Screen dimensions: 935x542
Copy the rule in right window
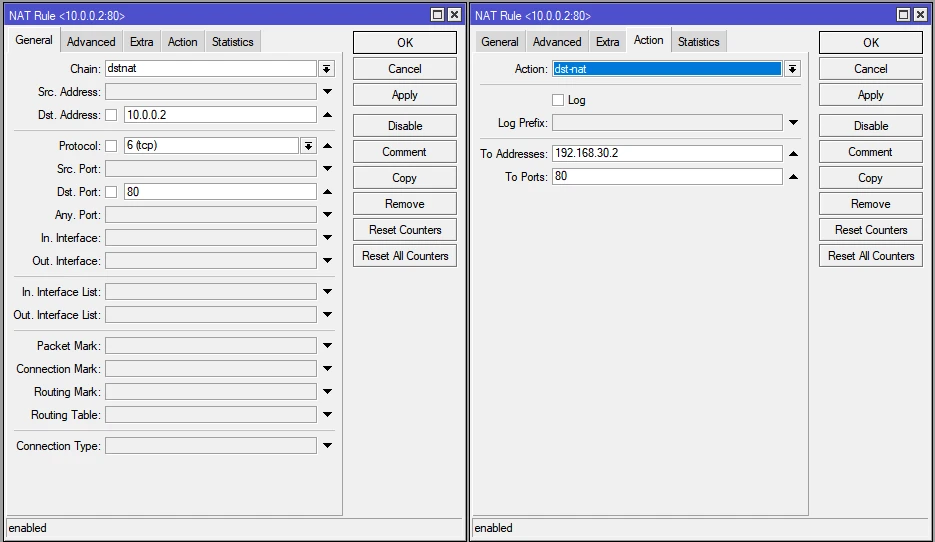[871, 178]
